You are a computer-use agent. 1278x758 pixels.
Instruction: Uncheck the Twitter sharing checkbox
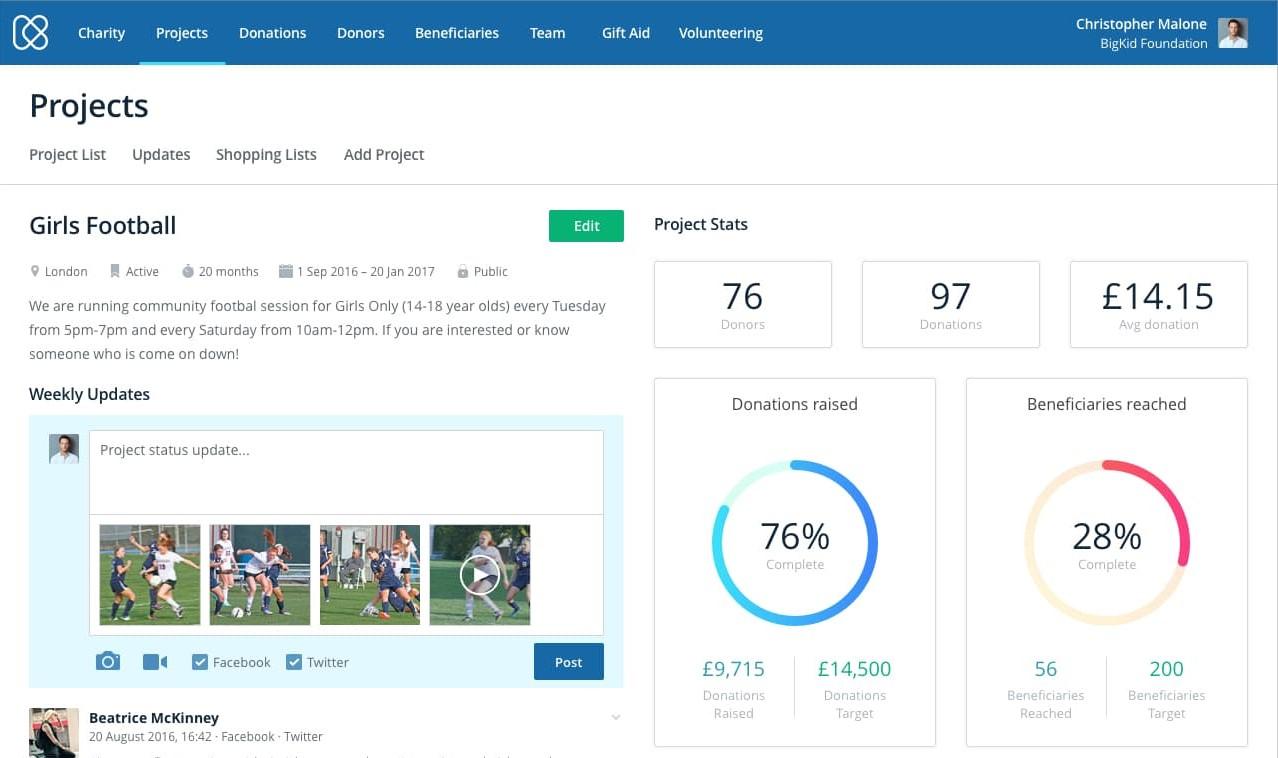point(294,662)
